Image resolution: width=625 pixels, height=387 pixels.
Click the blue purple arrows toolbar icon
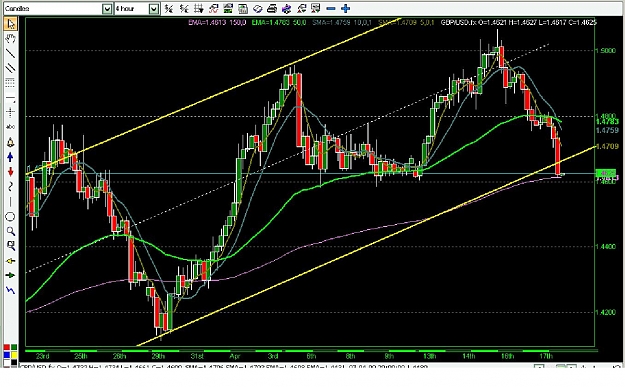coord(287,9)
